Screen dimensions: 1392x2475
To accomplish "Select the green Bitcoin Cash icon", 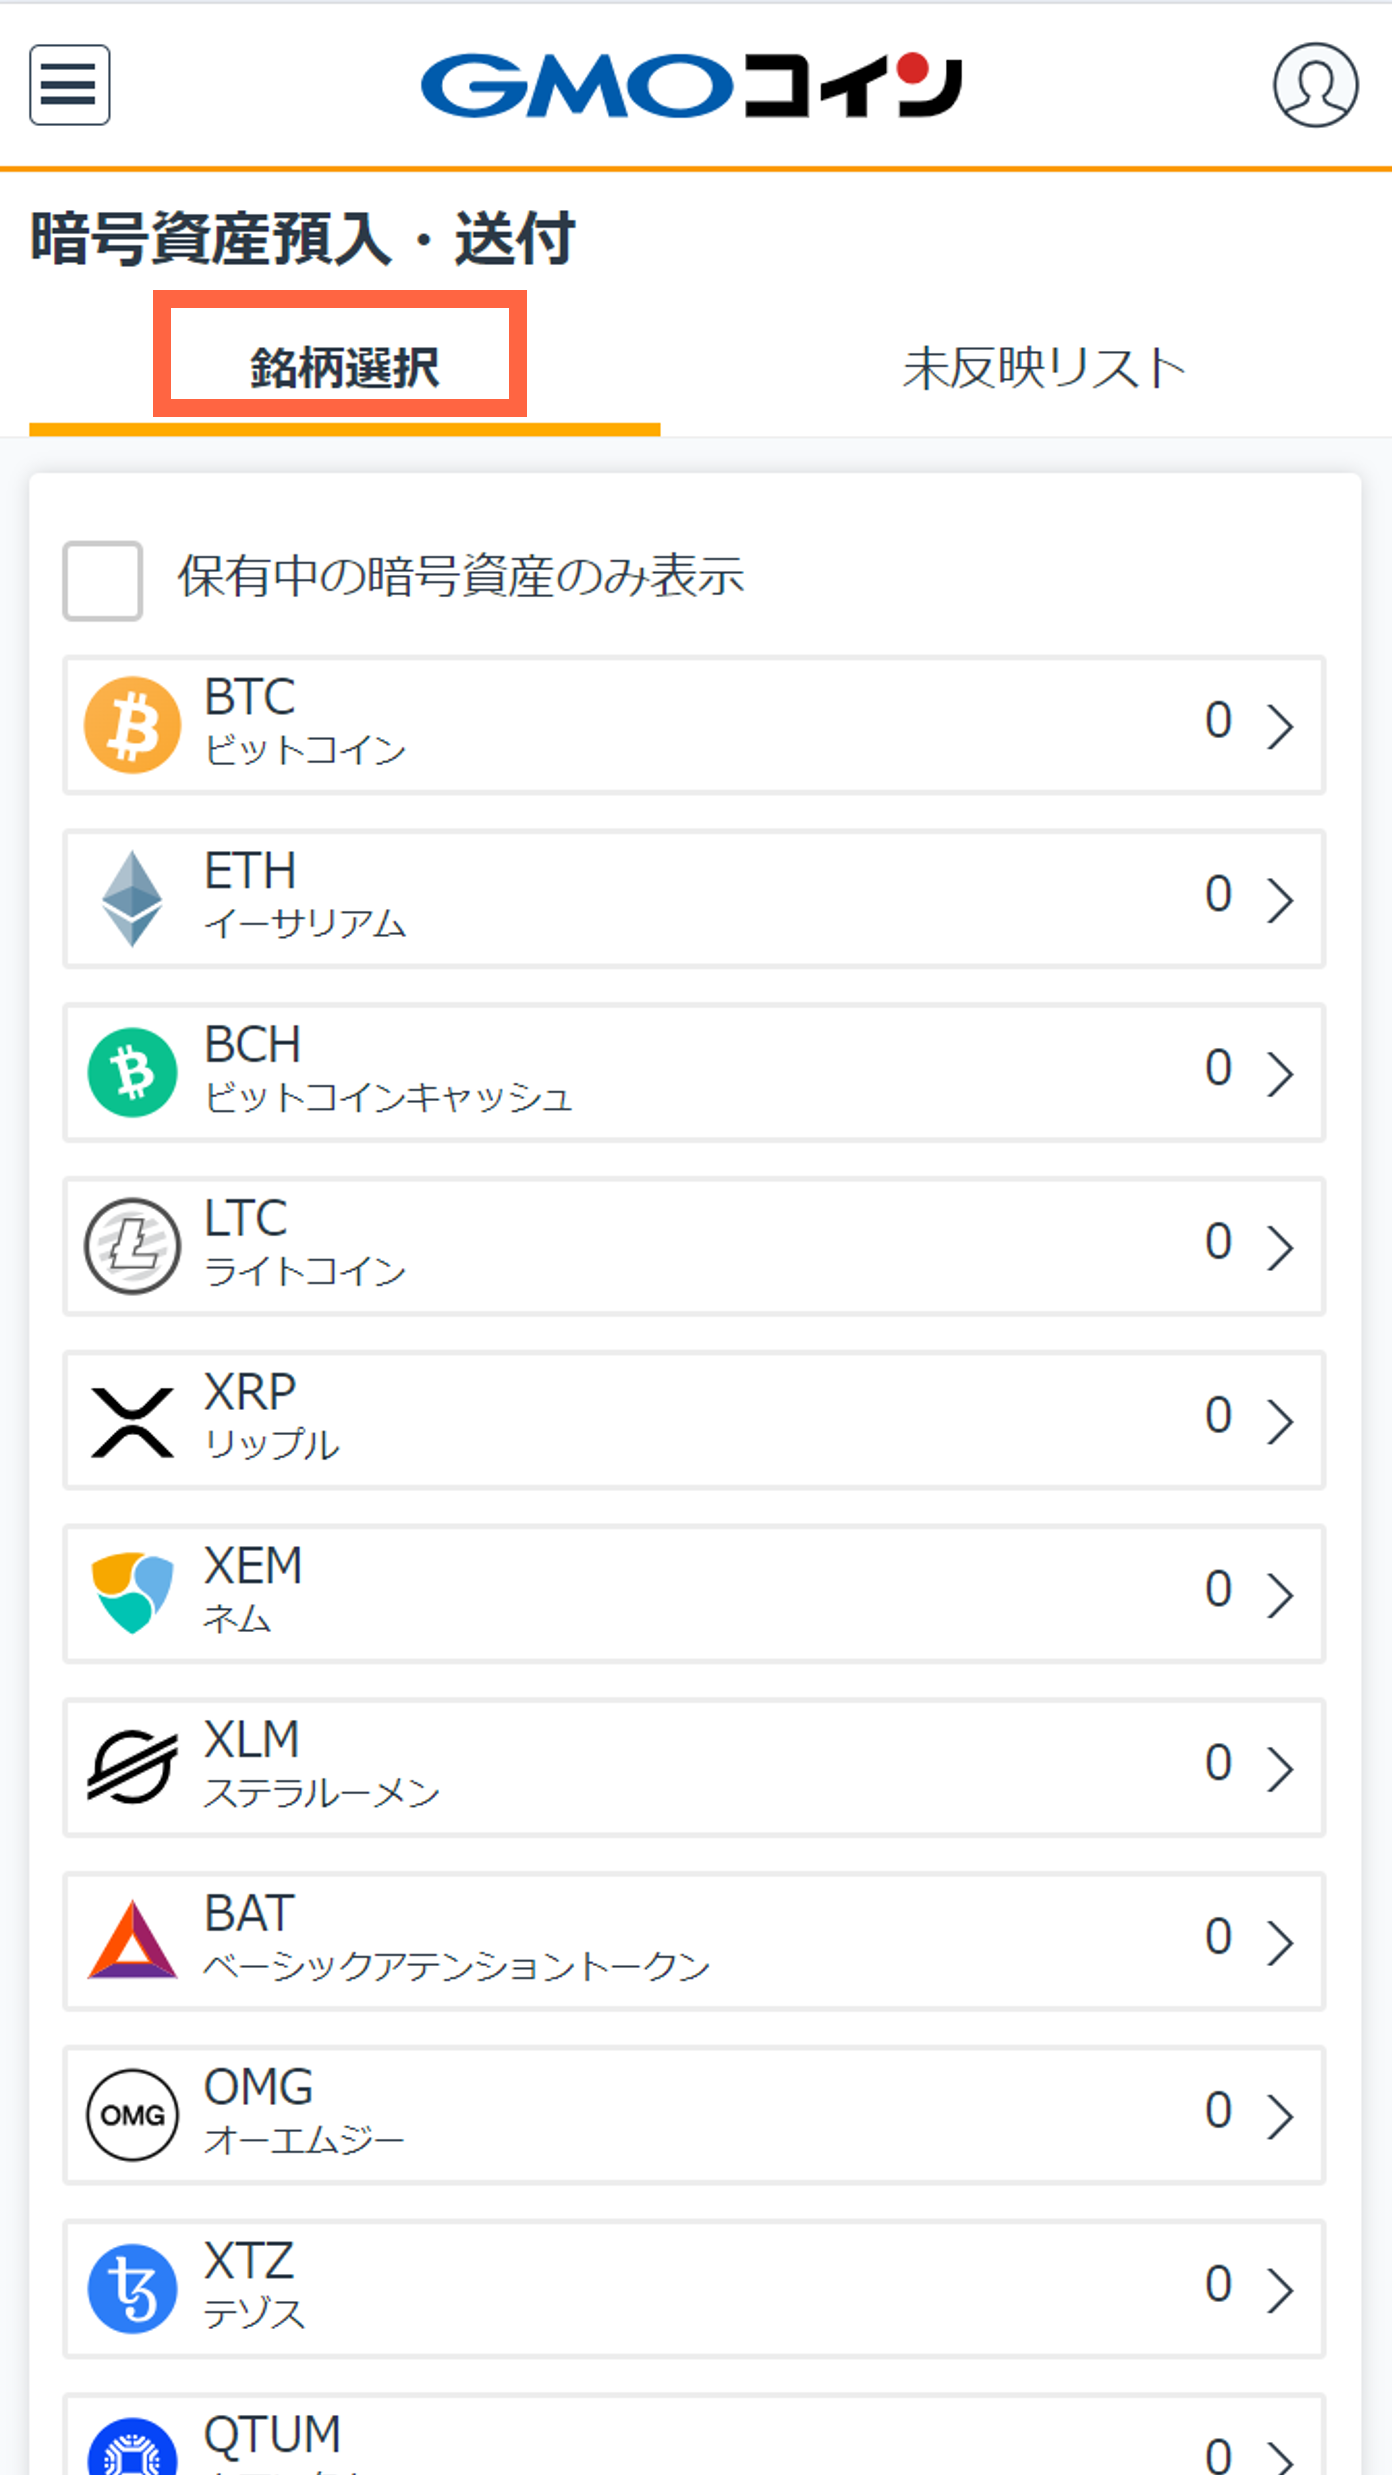I will (x=133, y=1072).
